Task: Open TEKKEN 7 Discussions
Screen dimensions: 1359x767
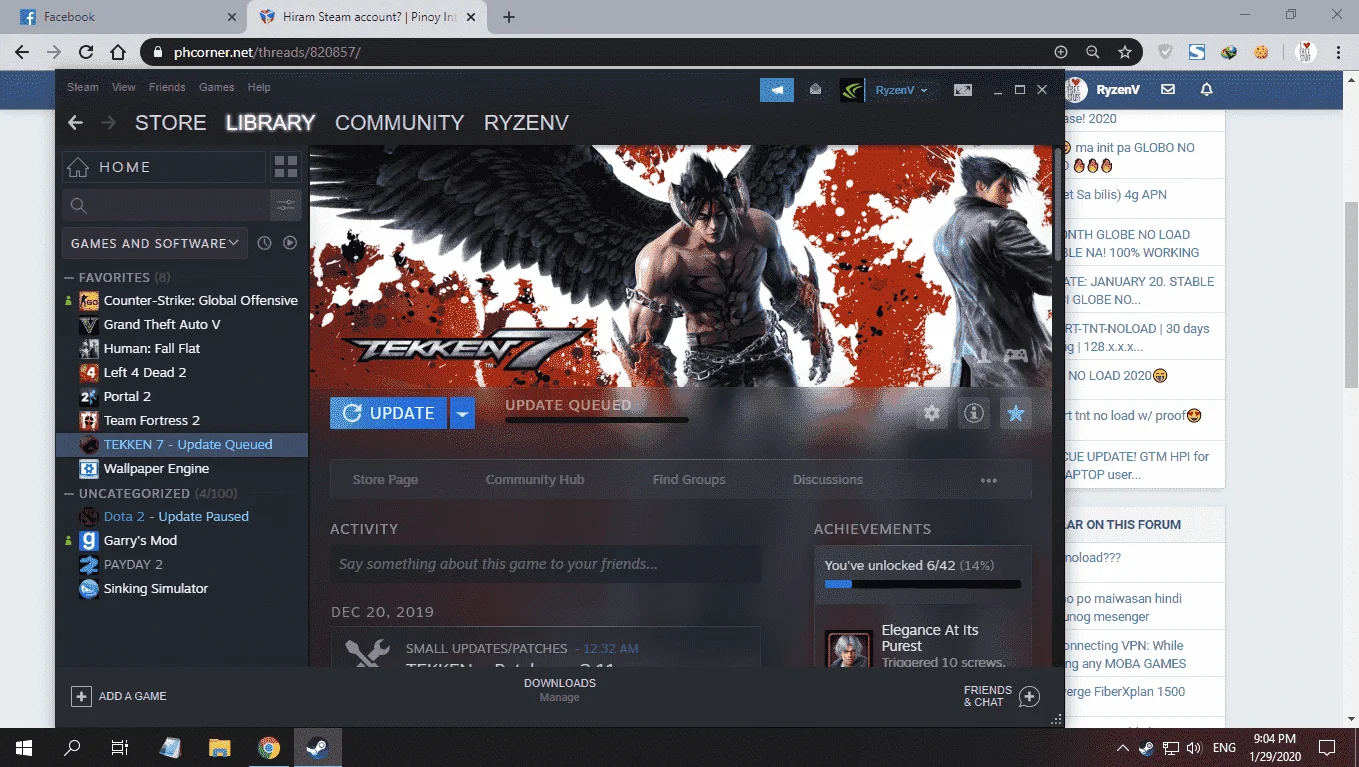Action: pyautogui.click(x=828, y=480)
